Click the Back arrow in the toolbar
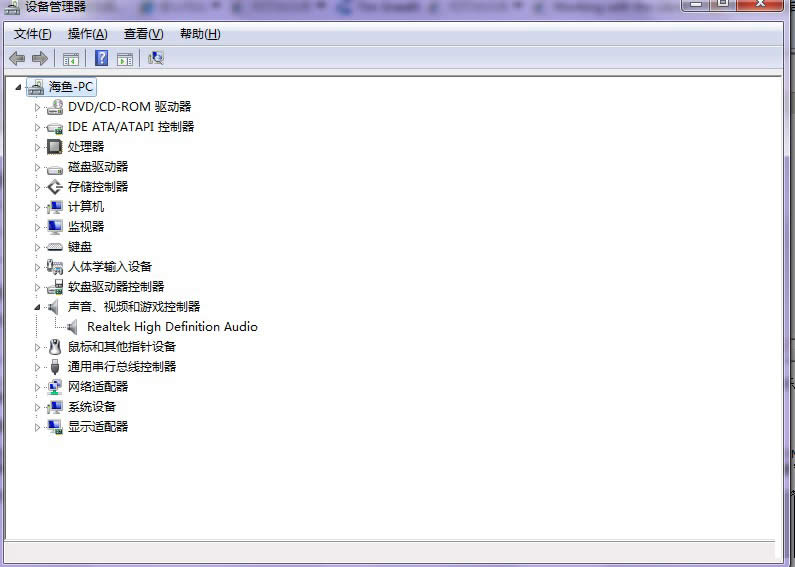 17,58
